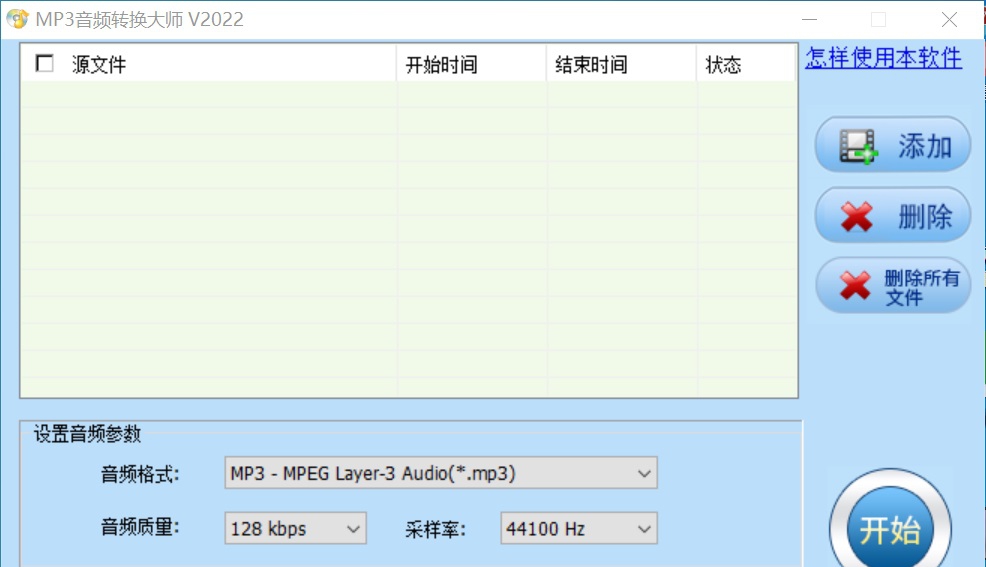Click the red X on 删除所有文件 button
Viewport: 986px width, 567px height.
coord(855,286)
